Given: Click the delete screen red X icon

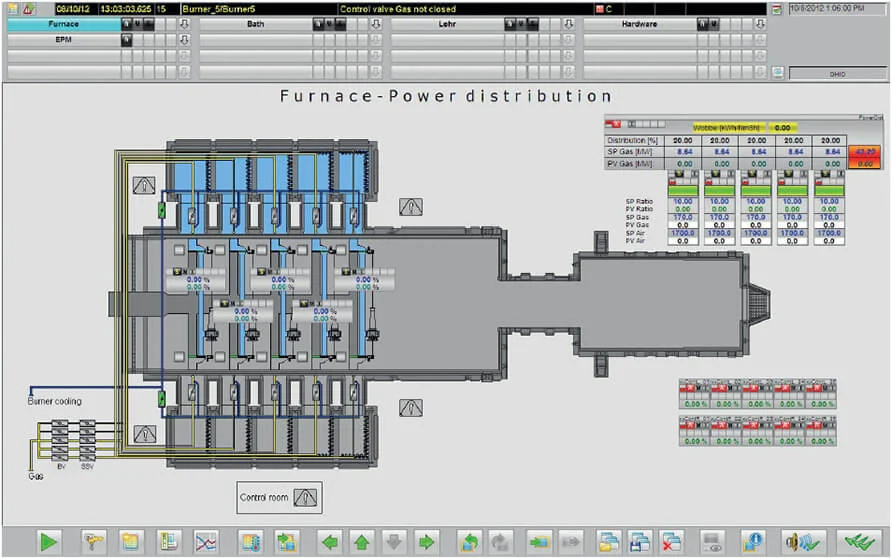Looking at the screenshot, I should point(672,542).
